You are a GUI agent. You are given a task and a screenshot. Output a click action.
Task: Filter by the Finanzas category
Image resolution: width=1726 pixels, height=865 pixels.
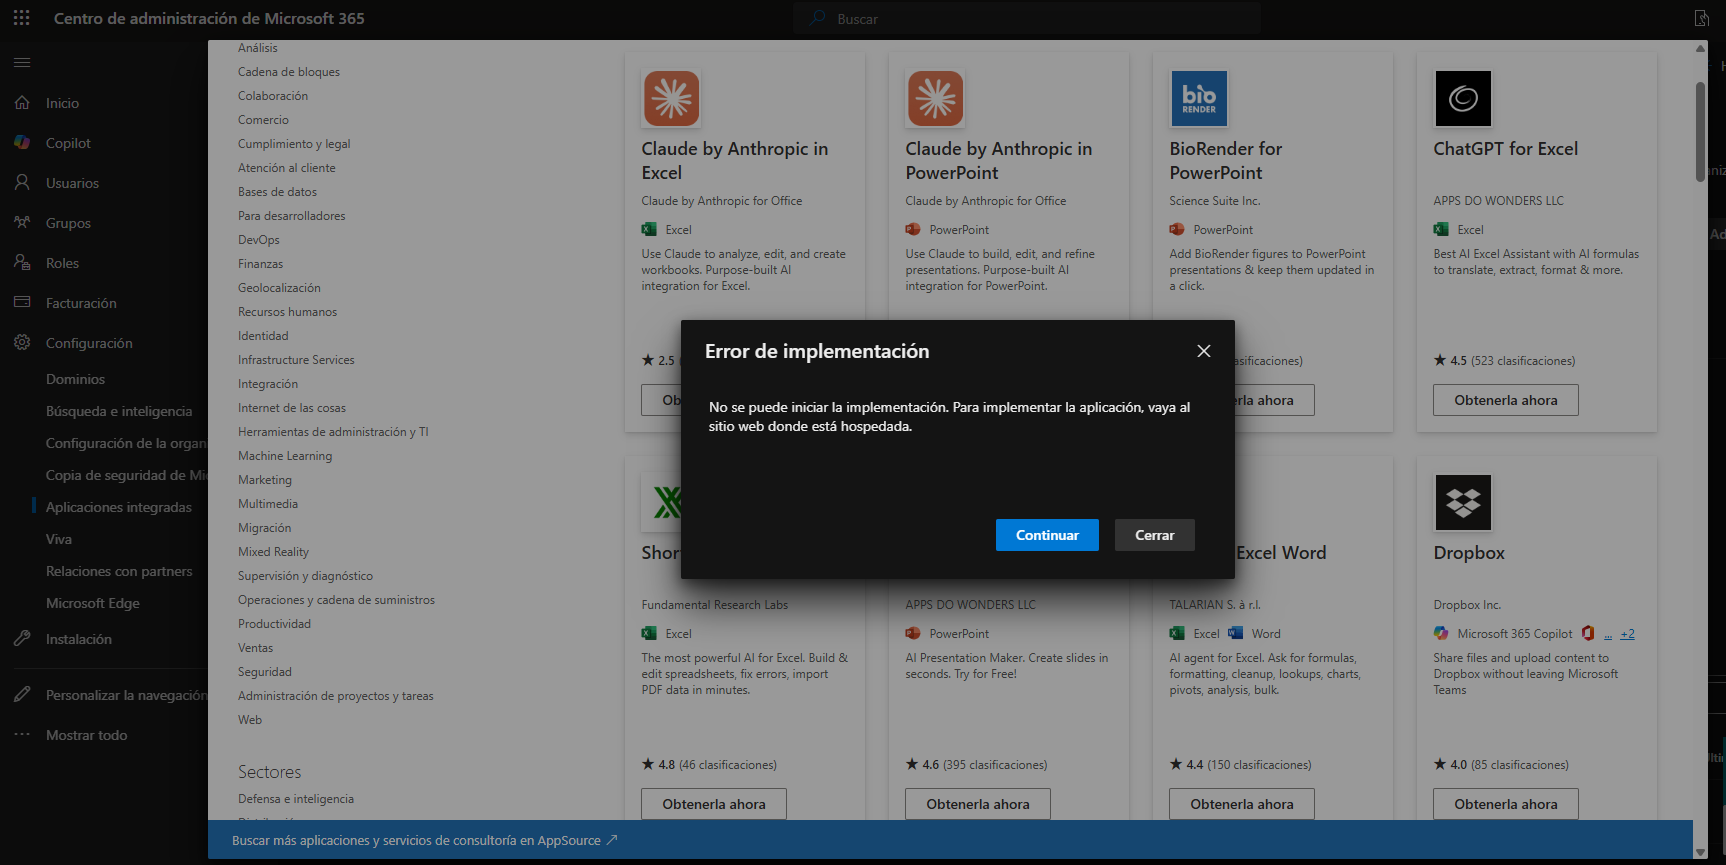coord(261,264)
